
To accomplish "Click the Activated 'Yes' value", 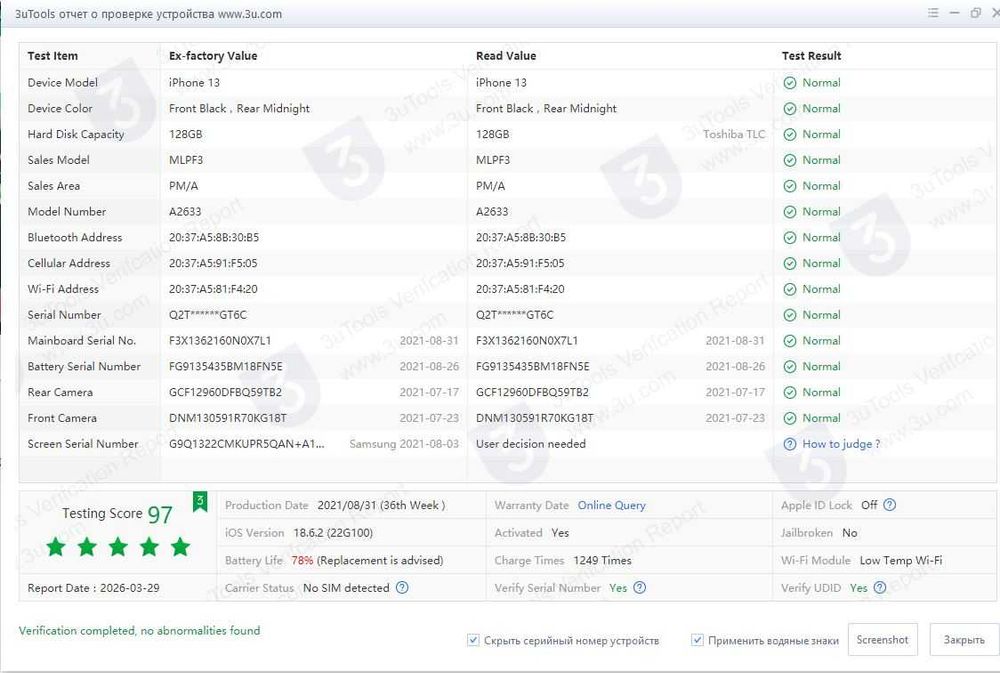I will [560, 533].
